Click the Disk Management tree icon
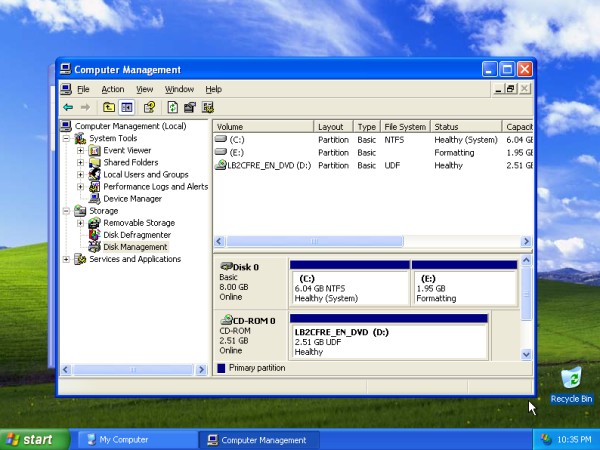The image size is (600, 450). click(x=95, y=247)
